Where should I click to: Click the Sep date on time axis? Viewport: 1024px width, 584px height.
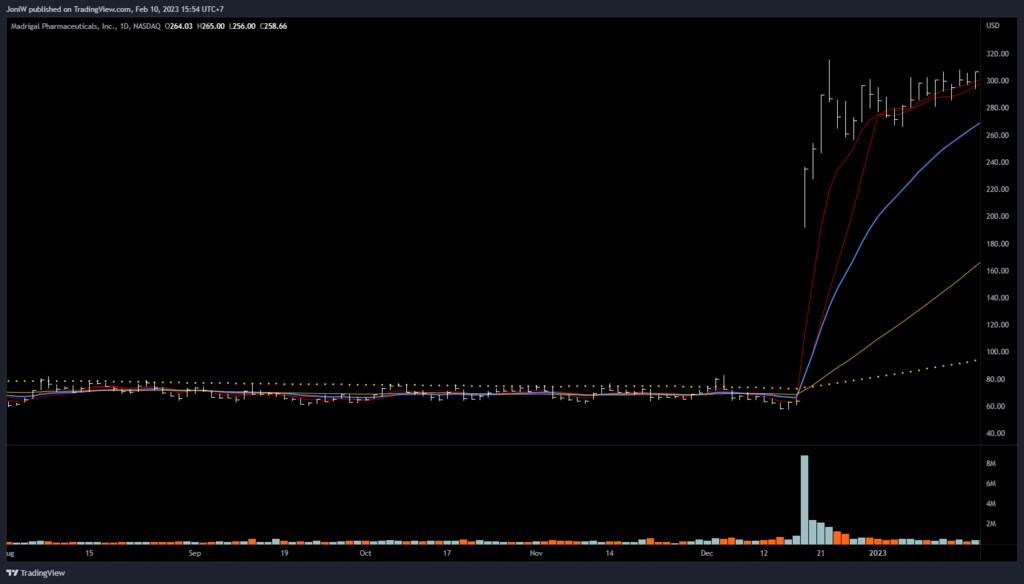coord(194,552)
